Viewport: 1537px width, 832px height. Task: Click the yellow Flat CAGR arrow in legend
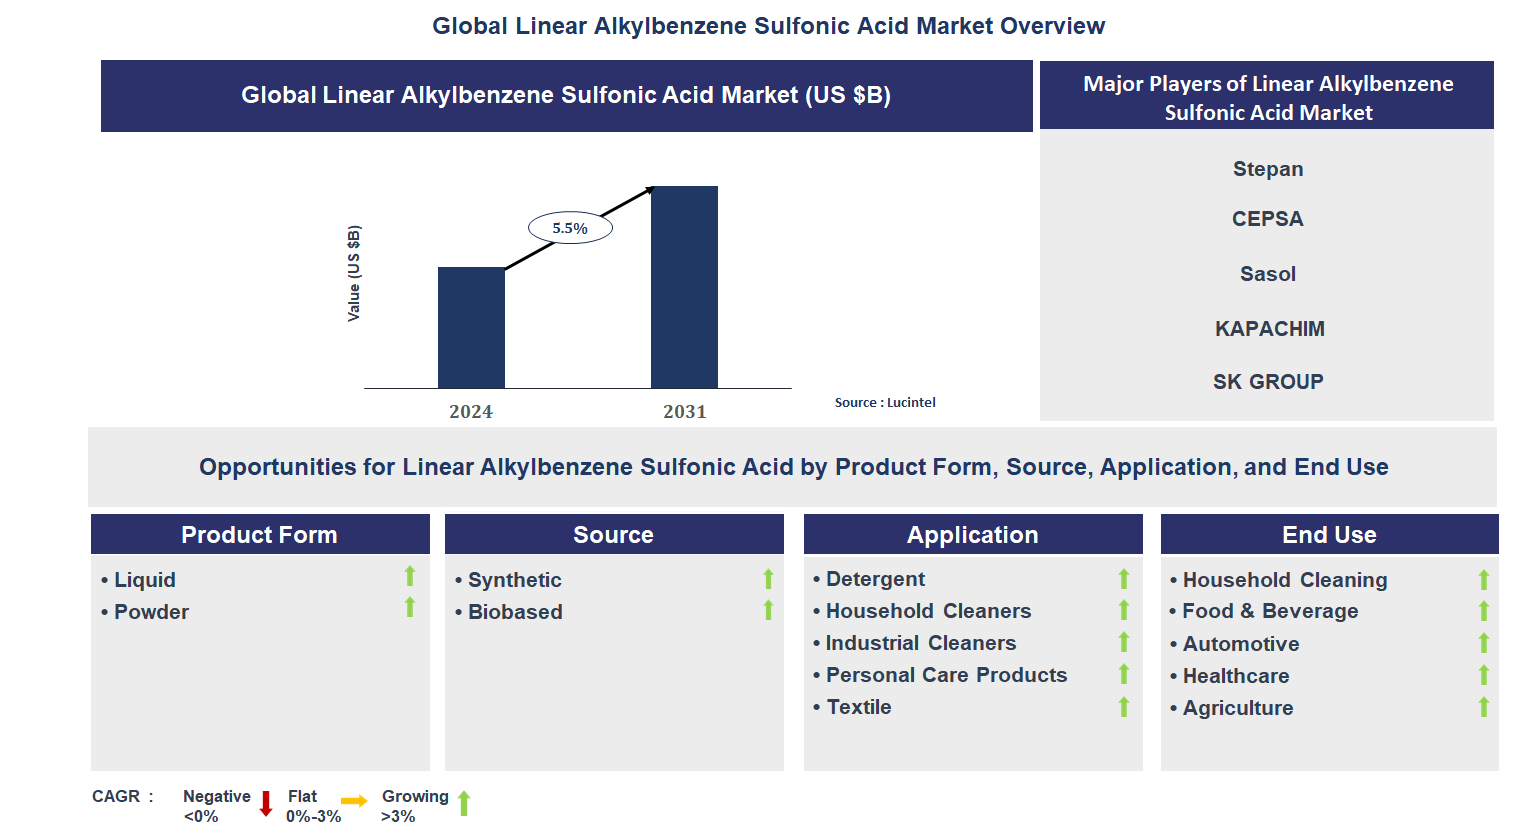point(355,802)
